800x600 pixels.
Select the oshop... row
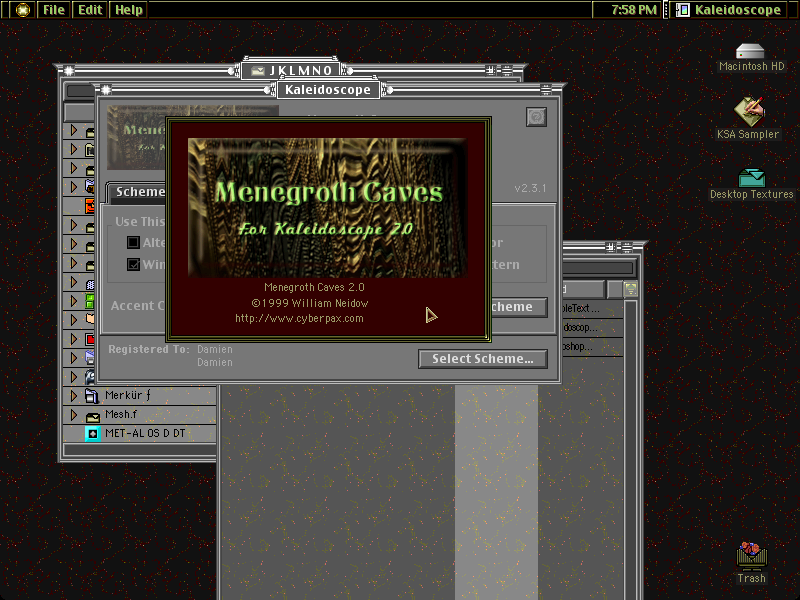(x=592, y=347)
